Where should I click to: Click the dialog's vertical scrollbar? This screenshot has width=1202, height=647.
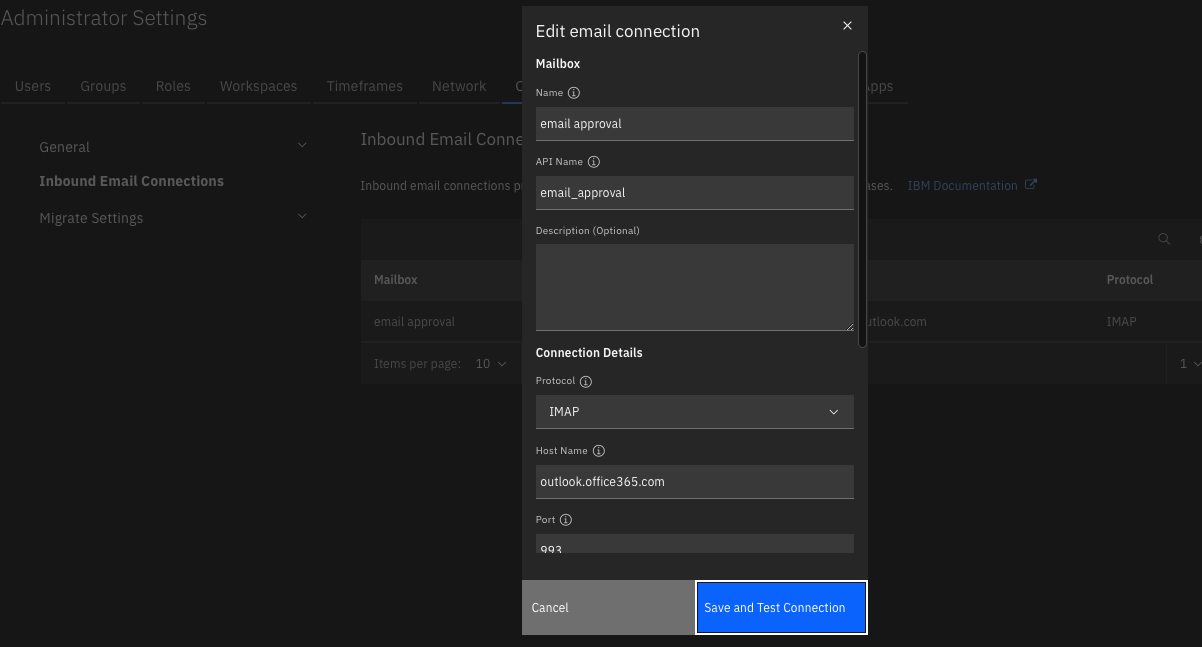[862, 199]
